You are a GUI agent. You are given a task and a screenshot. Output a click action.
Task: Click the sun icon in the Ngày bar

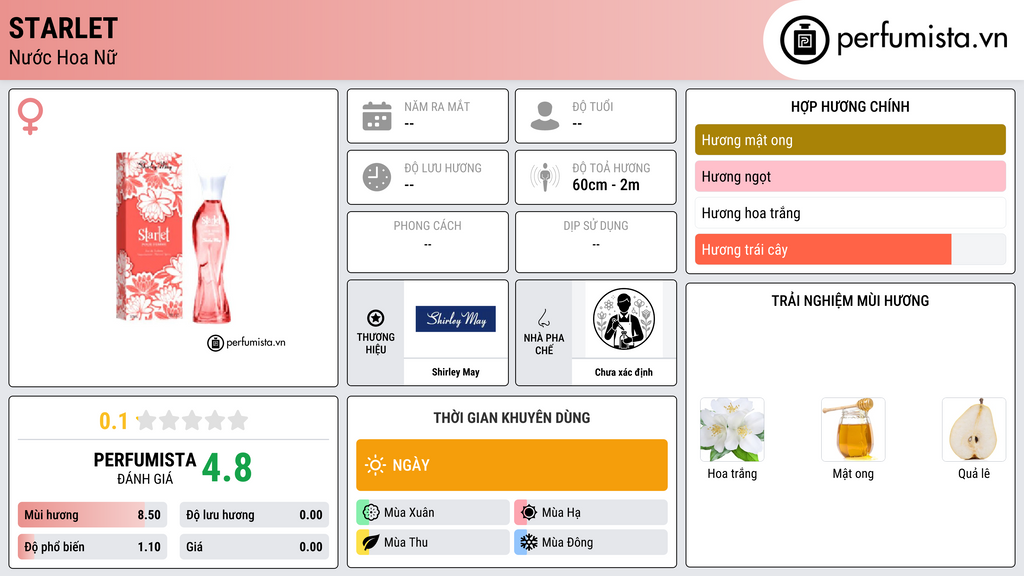point(375,465)
